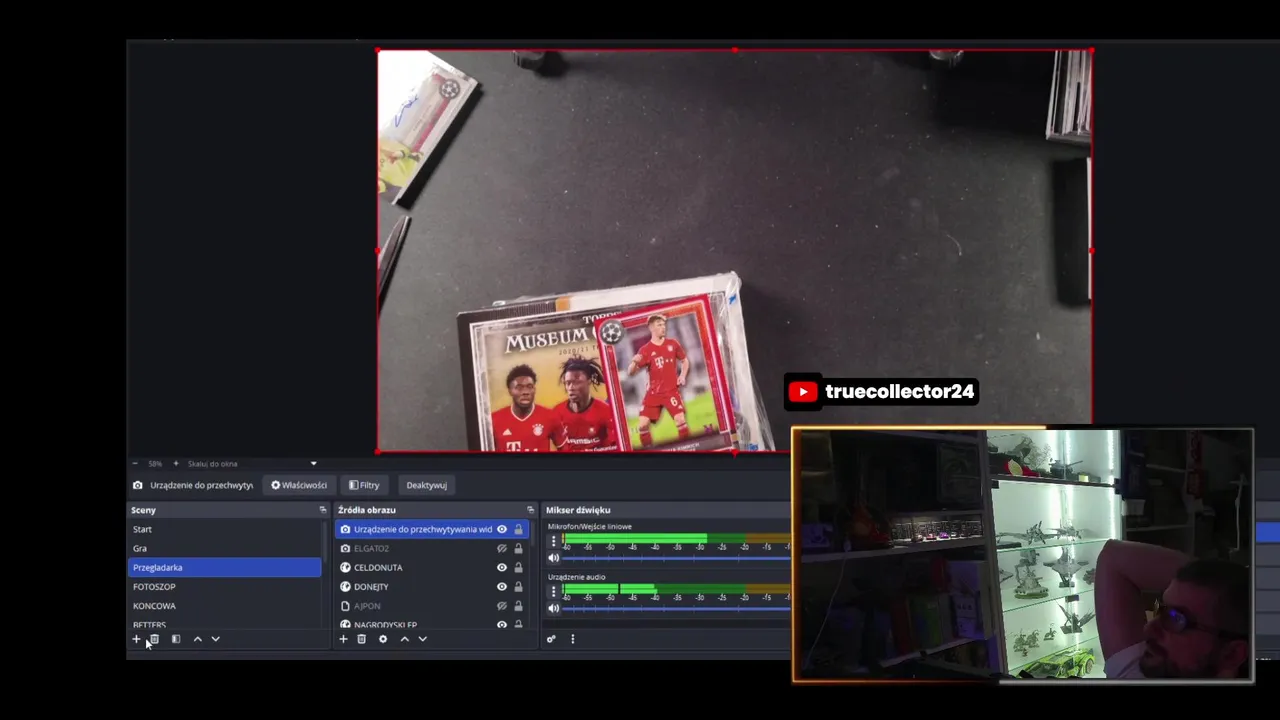Image resolution: width=1280 pixels, height=720 pixels.
Task: Zoom in preview with plus icon
Action: [176, 463]
